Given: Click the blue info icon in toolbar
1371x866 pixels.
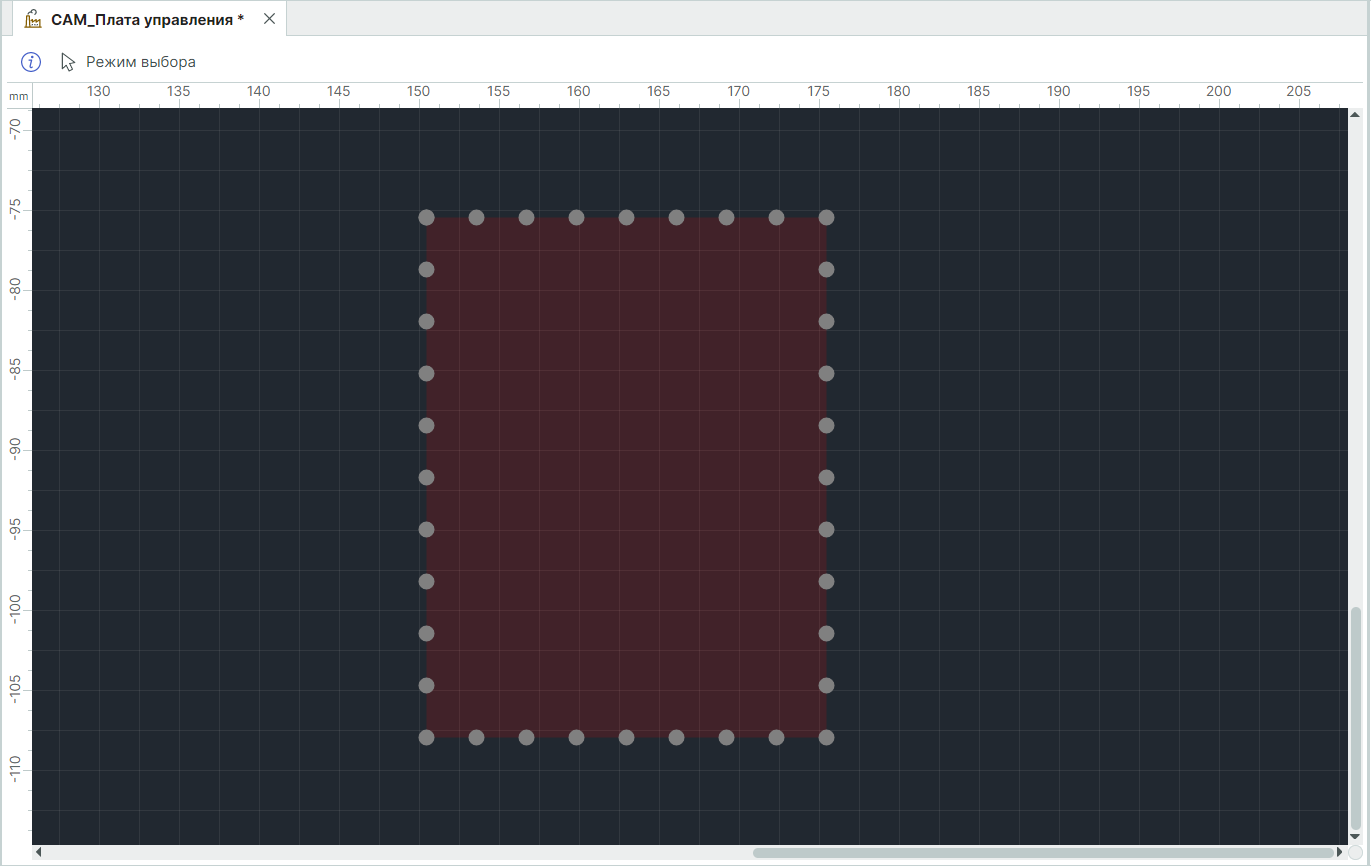Looking at the screenshot, I should [31, 62].
